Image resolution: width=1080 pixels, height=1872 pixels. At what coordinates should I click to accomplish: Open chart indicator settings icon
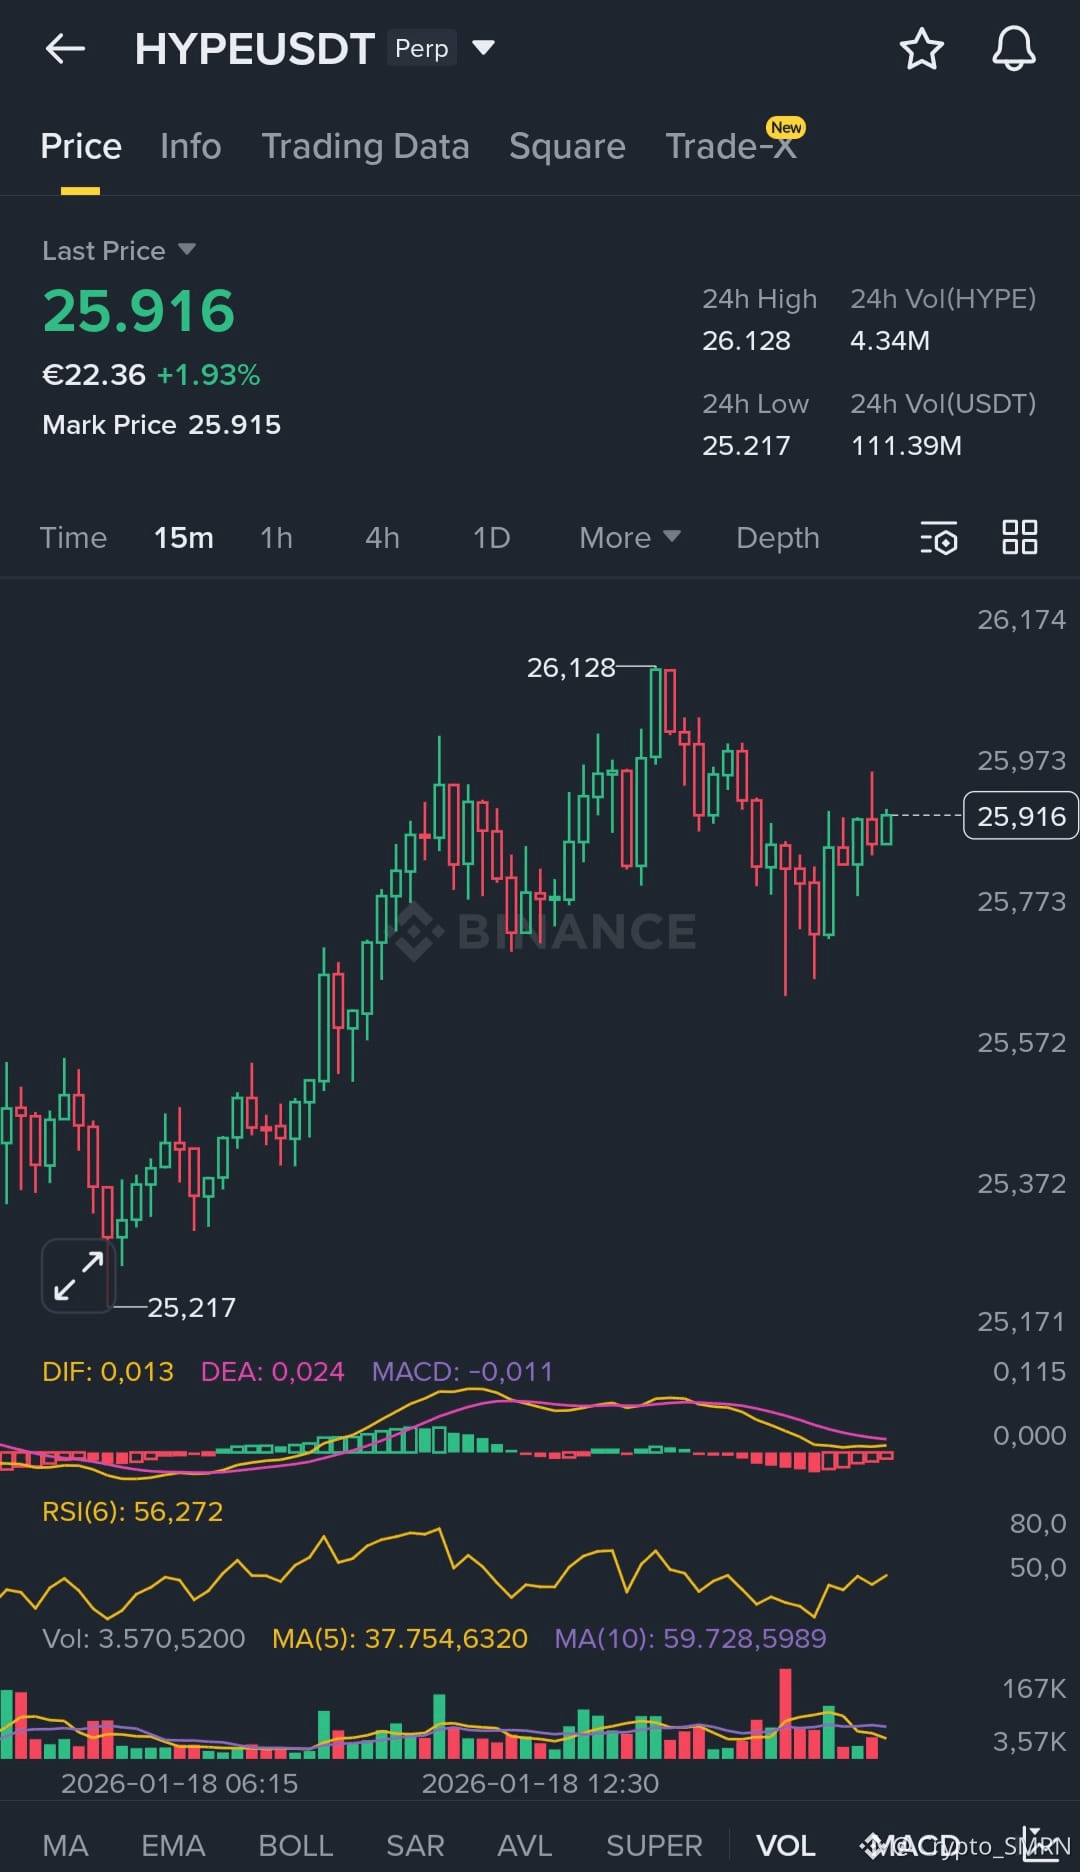[x=938, y=538]
